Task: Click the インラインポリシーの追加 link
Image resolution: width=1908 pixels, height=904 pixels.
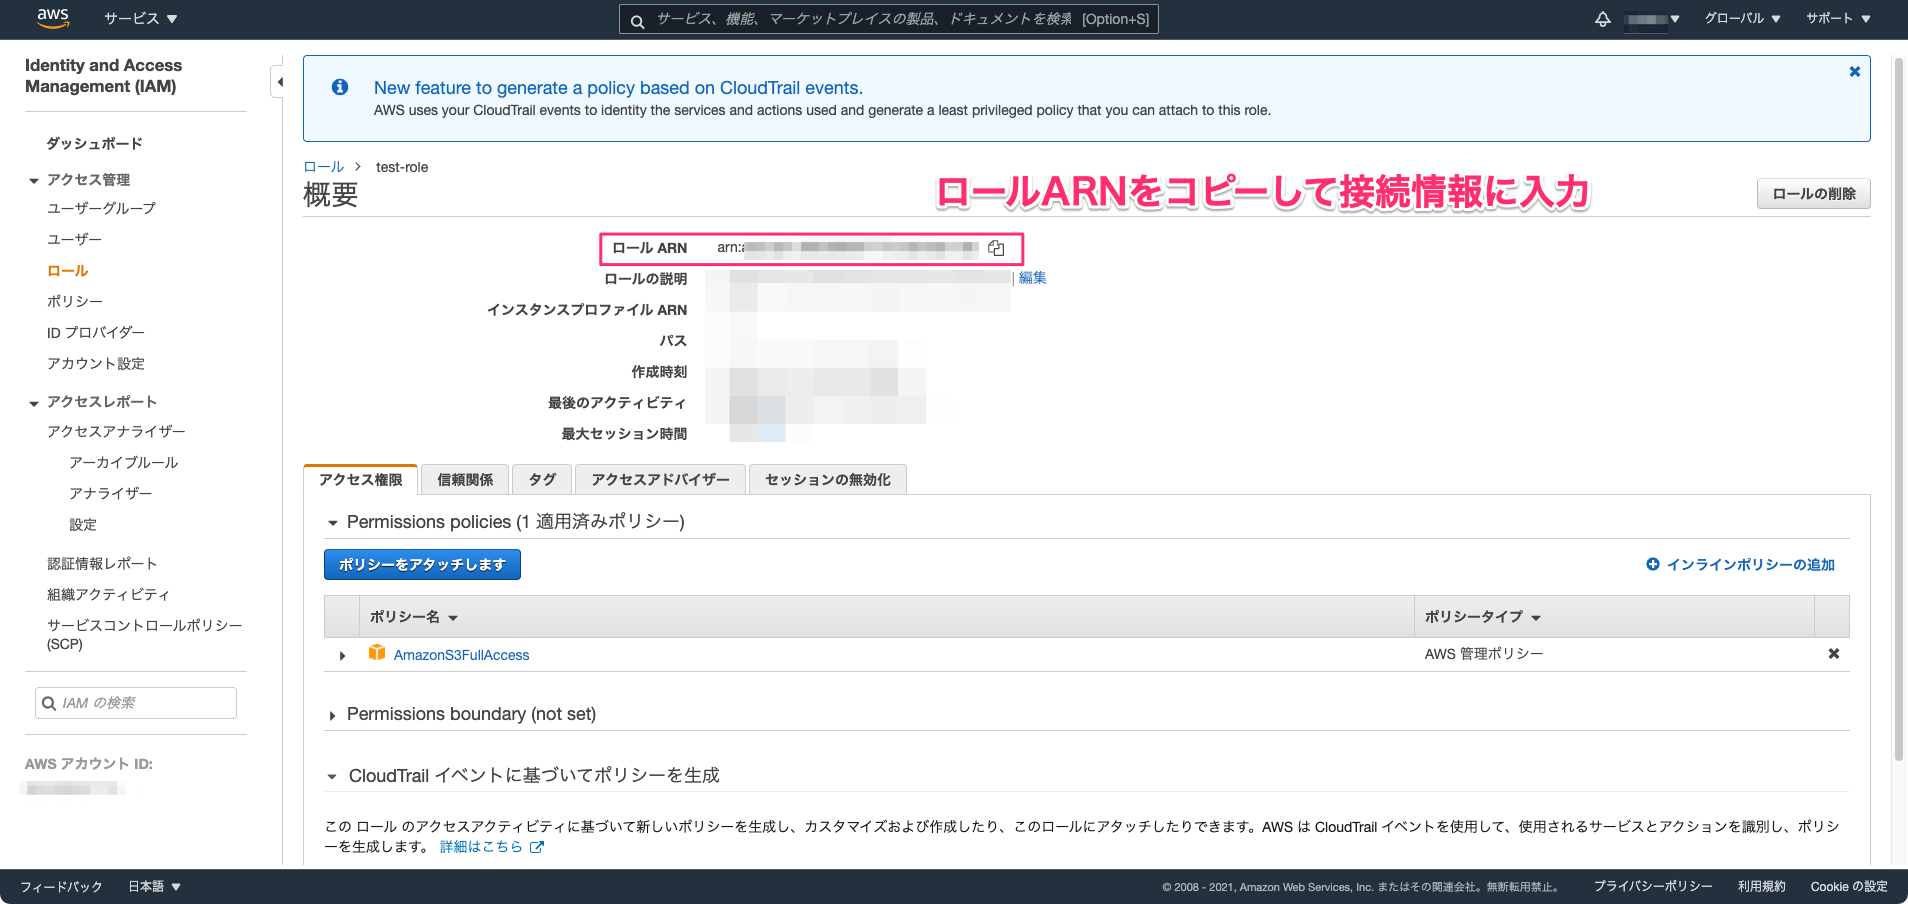Action: pyautogui.click(x=1750, y=565)
